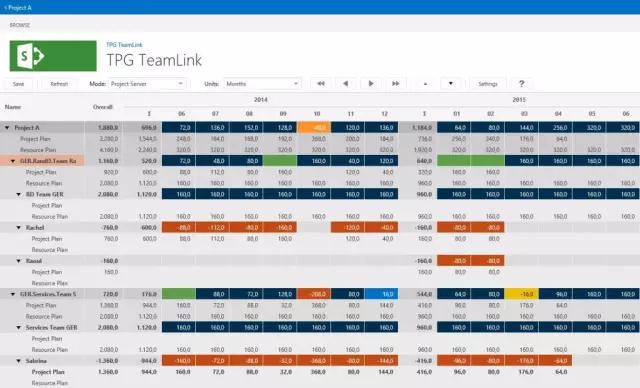Open the Mode dropdown showing Project Server

147,84
